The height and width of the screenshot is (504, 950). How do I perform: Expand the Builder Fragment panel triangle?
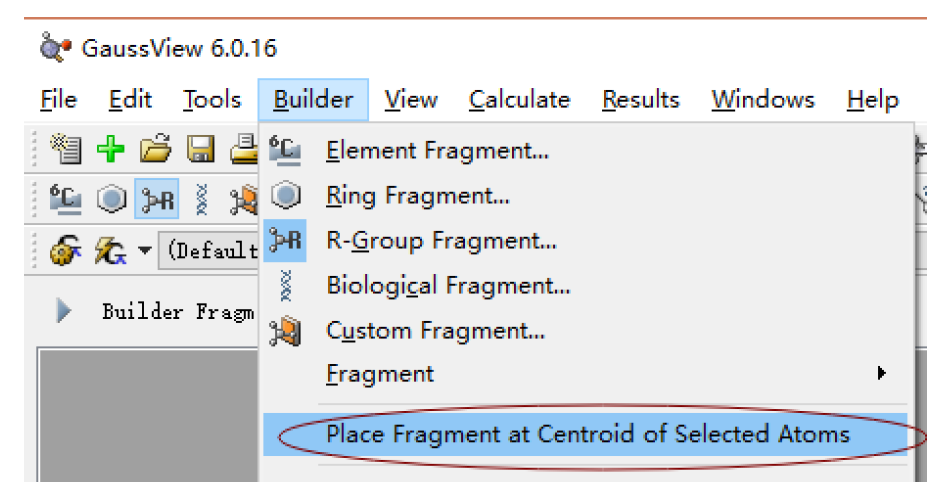[65, 311]
